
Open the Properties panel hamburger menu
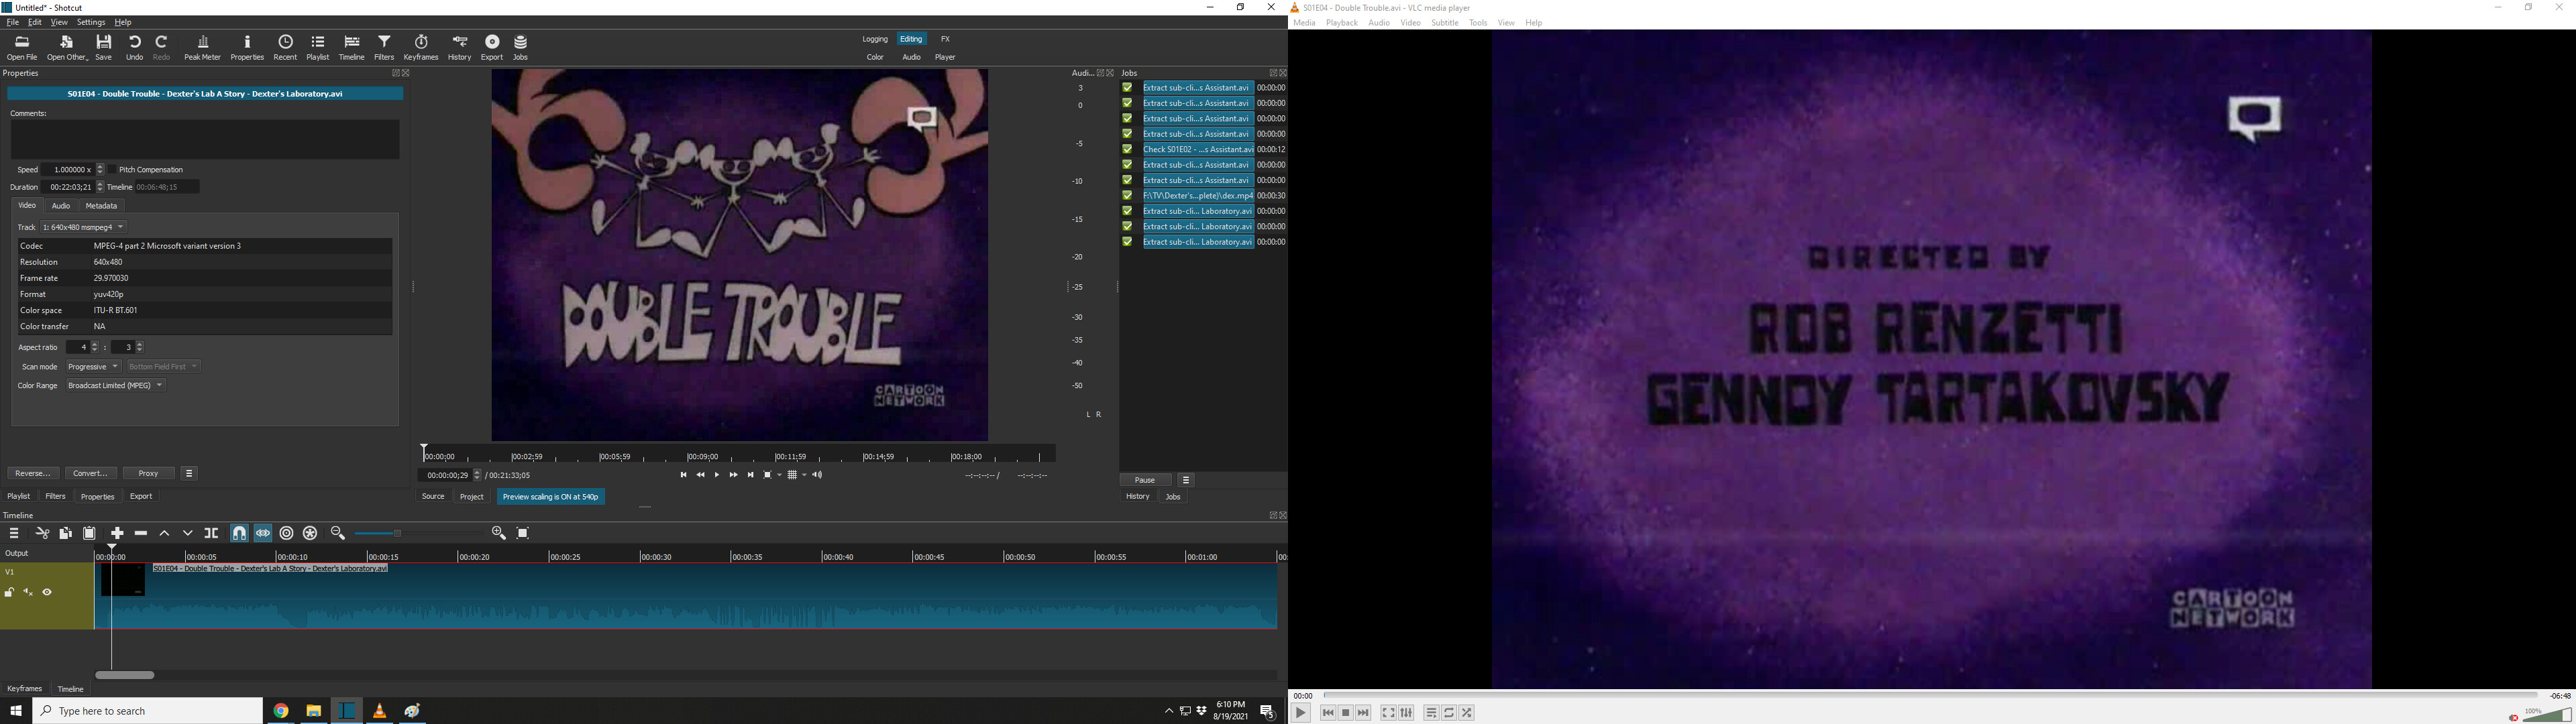tap(190, 473)
